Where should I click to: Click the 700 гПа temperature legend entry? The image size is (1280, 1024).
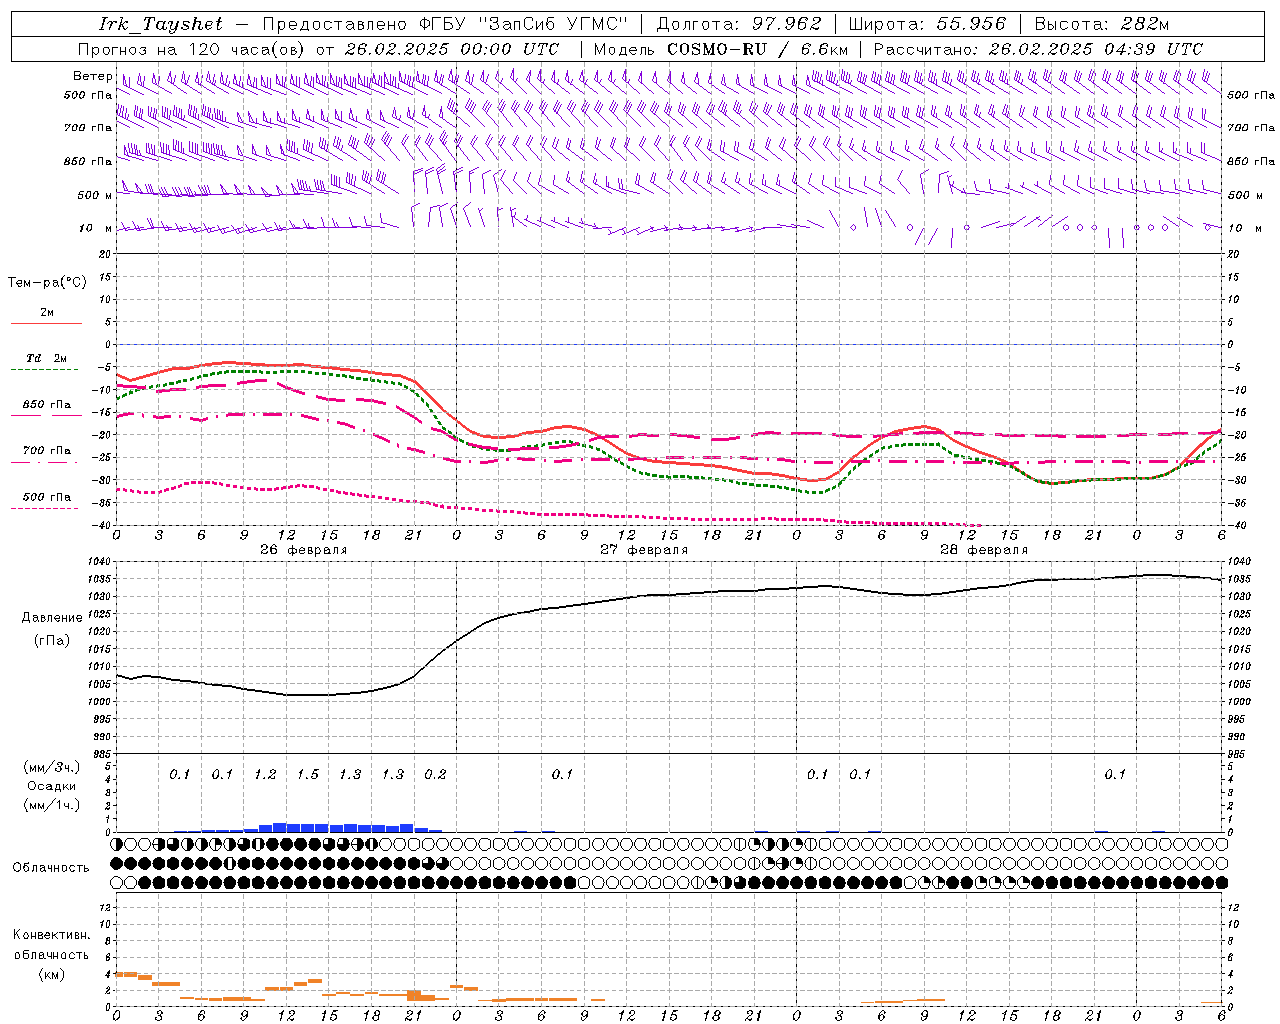coord(46,451)
